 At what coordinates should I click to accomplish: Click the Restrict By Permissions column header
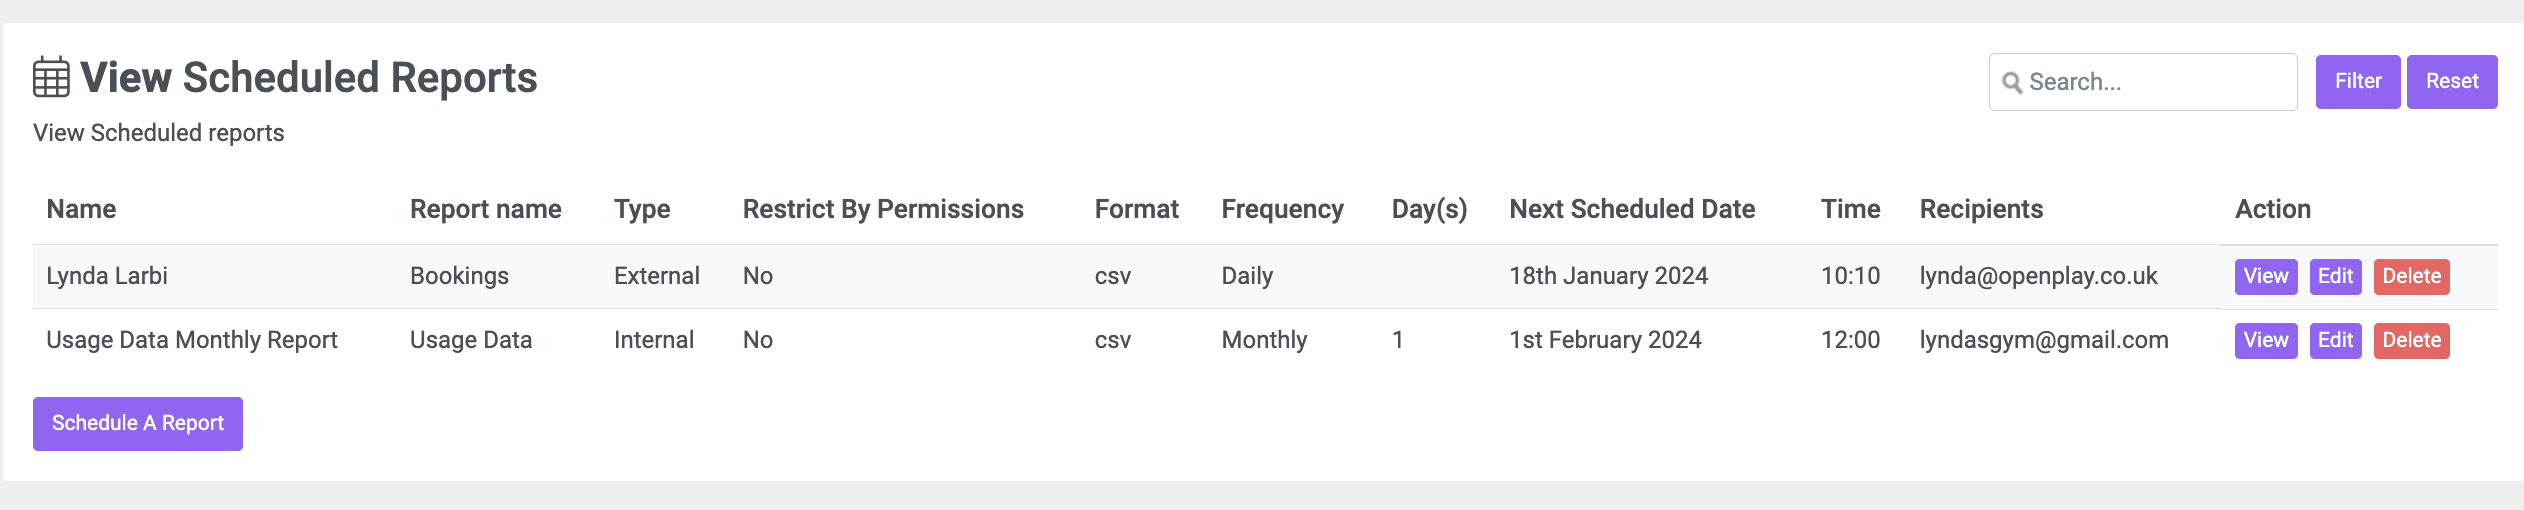pyautogui.click(x=883, y=209)
